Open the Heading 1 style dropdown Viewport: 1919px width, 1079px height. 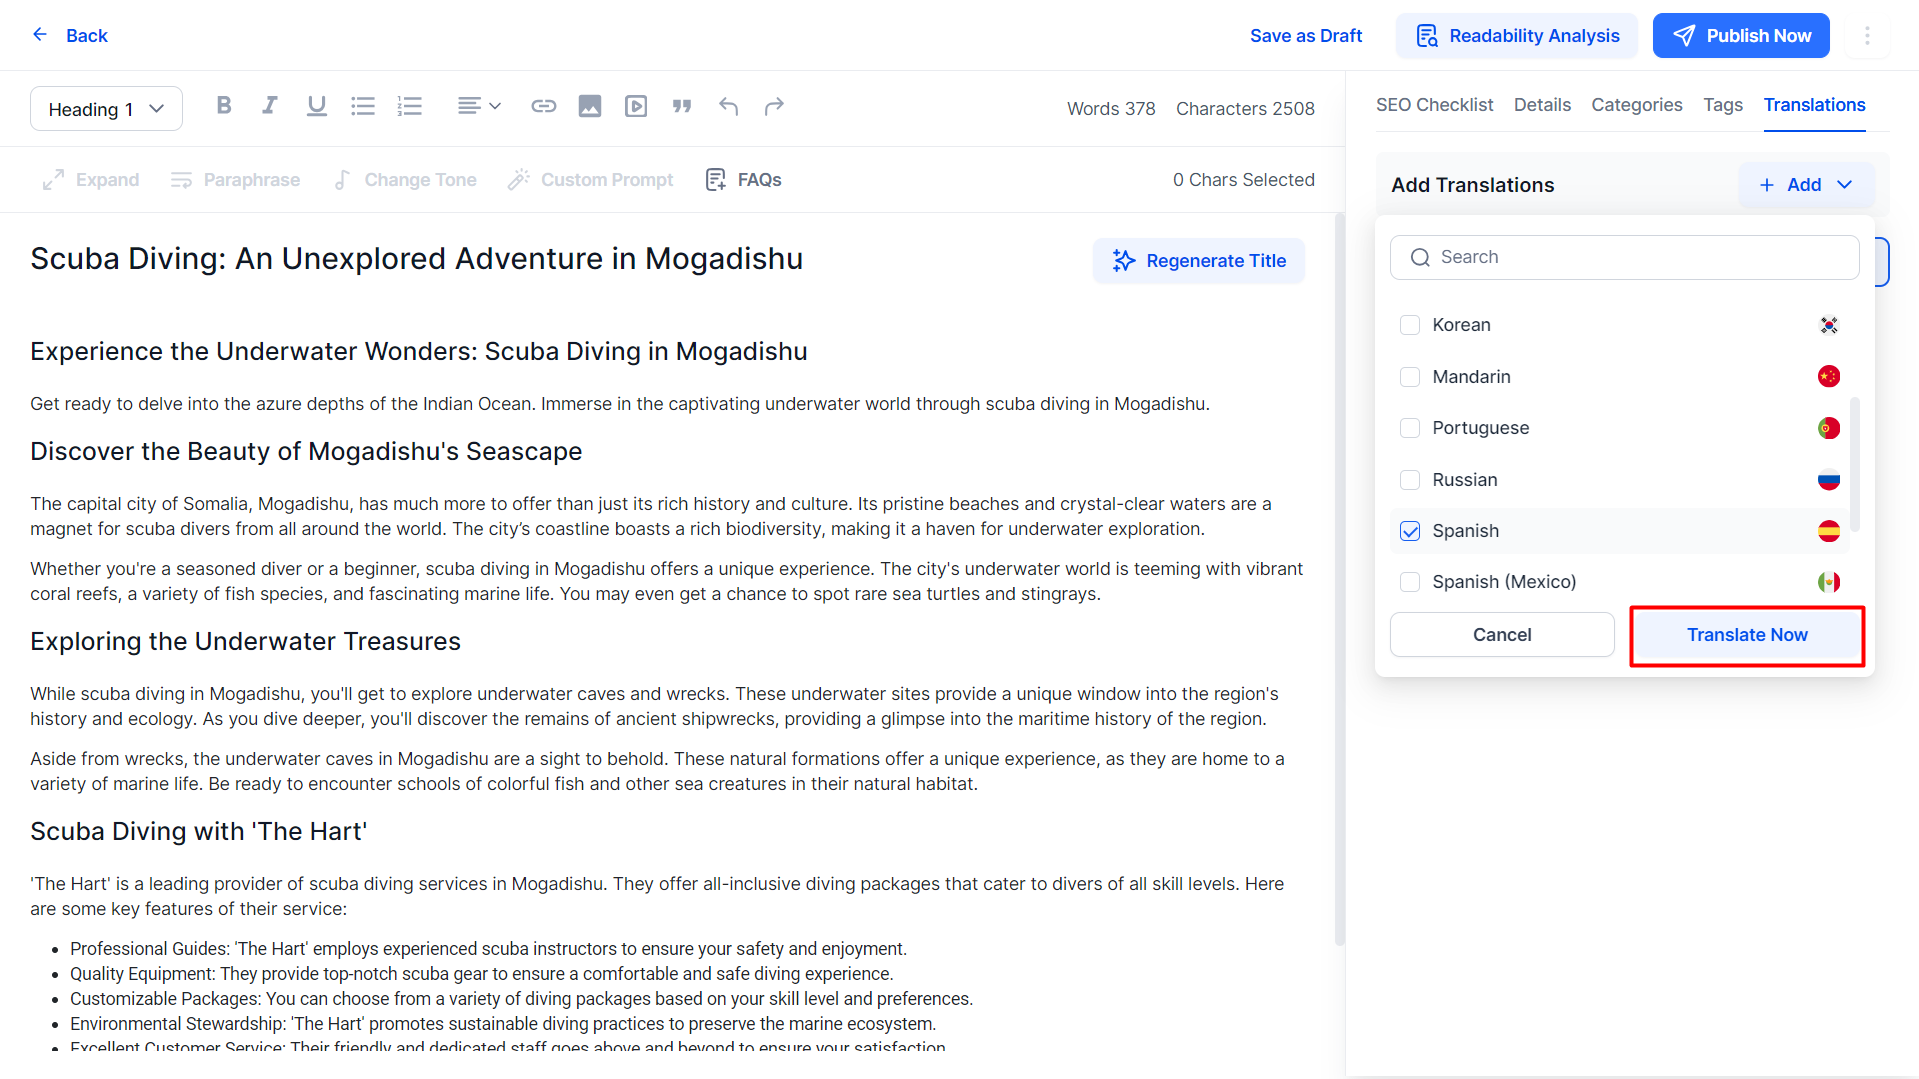[x=106, y=109]
